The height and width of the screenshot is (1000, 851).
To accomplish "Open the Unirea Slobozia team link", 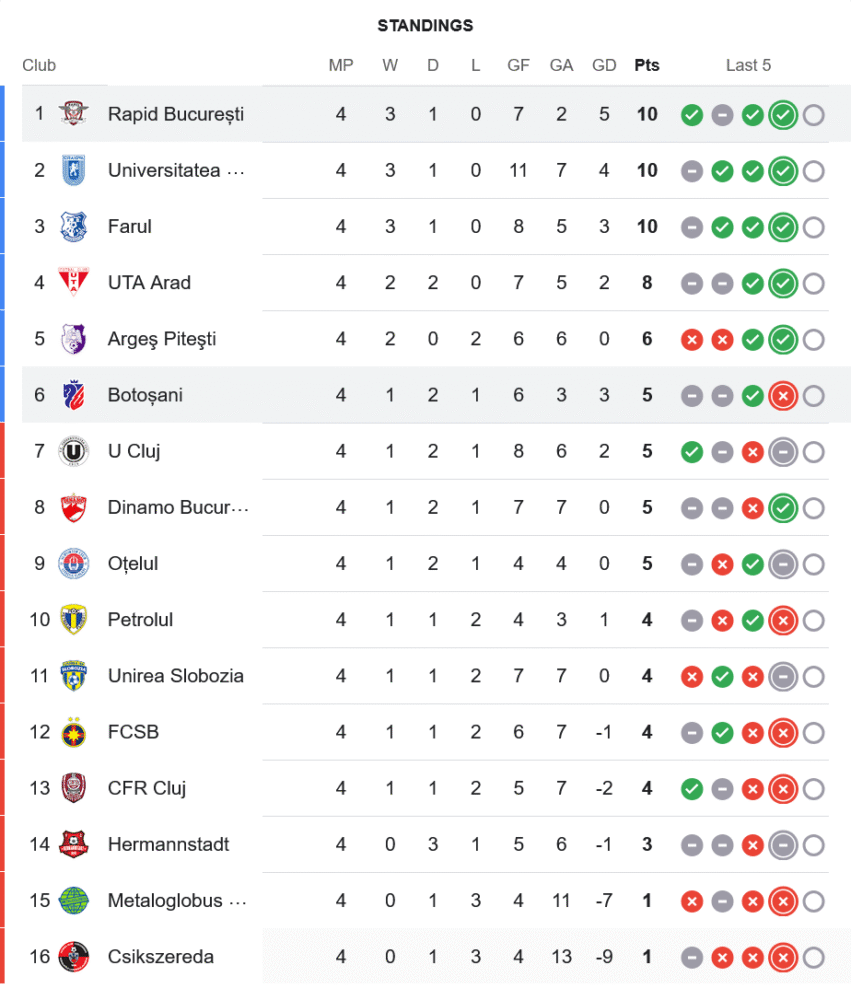I will (176, 676).
